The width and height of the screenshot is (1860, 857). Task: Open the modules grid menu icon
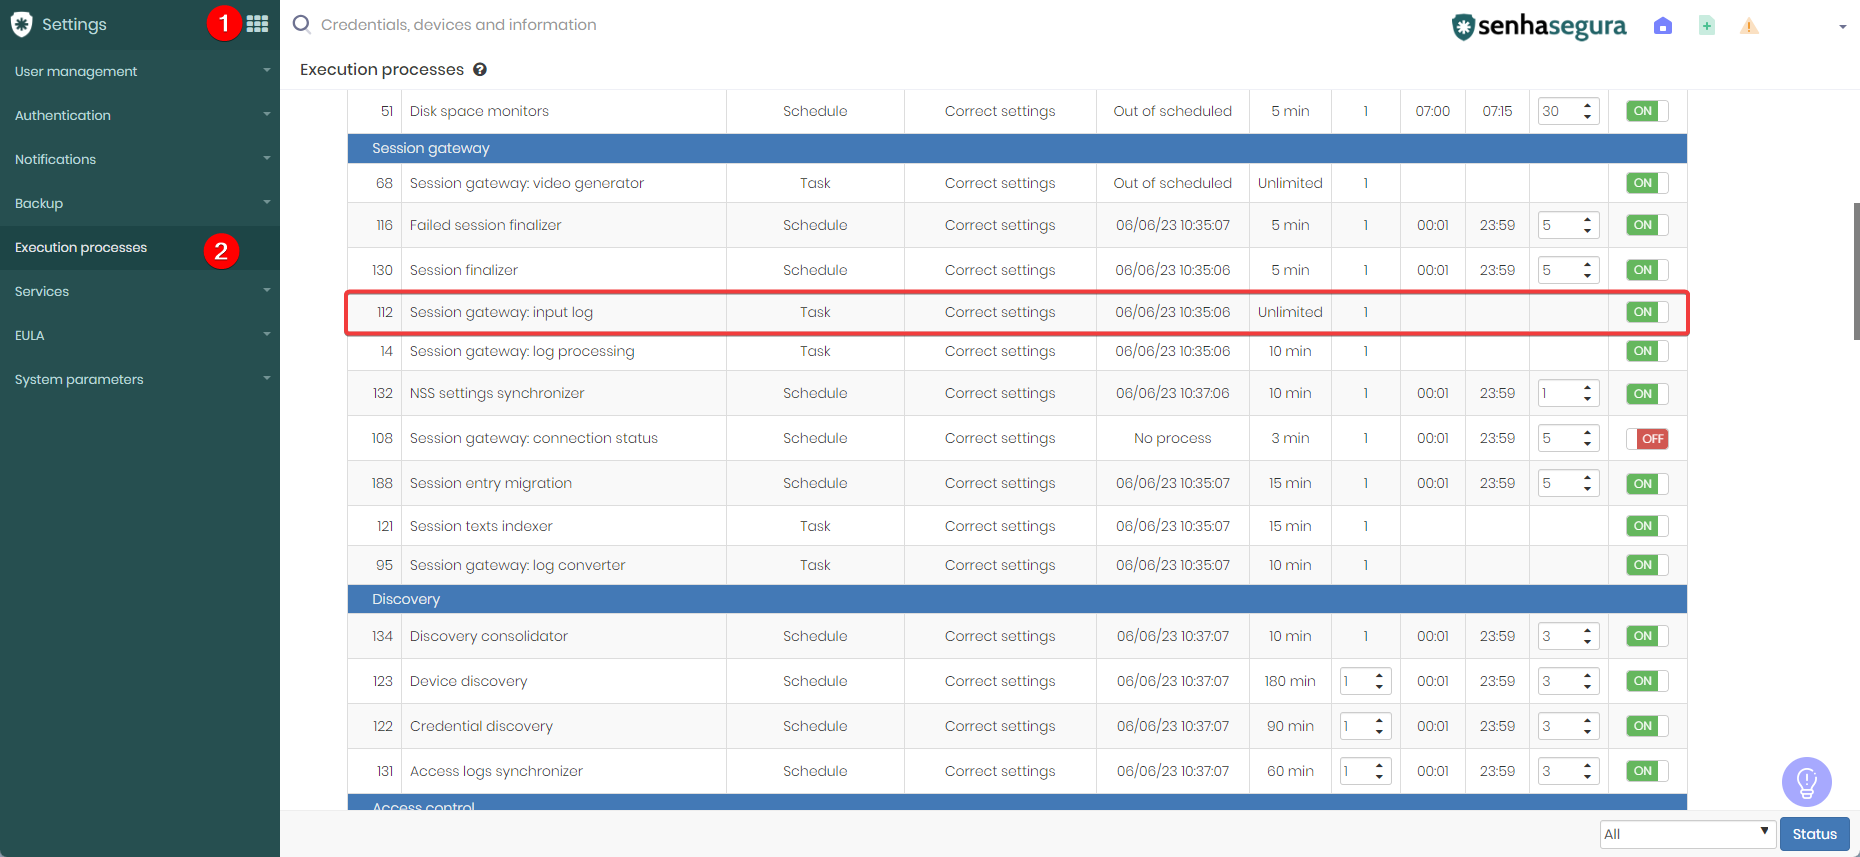257,24
